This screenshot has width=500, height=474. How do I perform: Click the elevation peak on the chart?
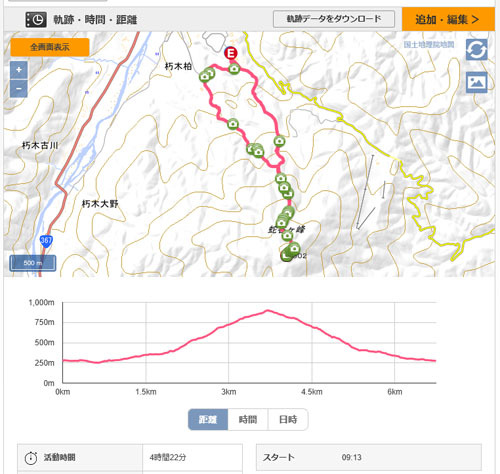point(268,311)
